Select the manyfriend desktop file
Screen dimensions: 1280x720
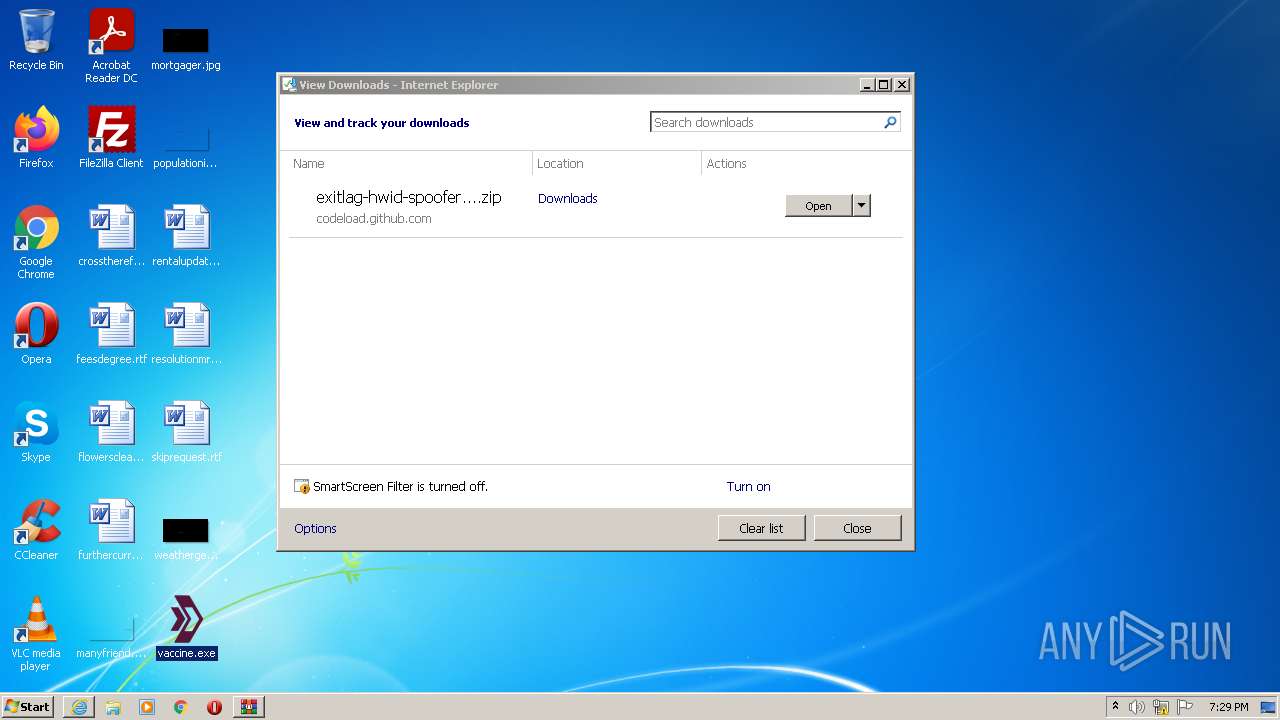[111, 636]
